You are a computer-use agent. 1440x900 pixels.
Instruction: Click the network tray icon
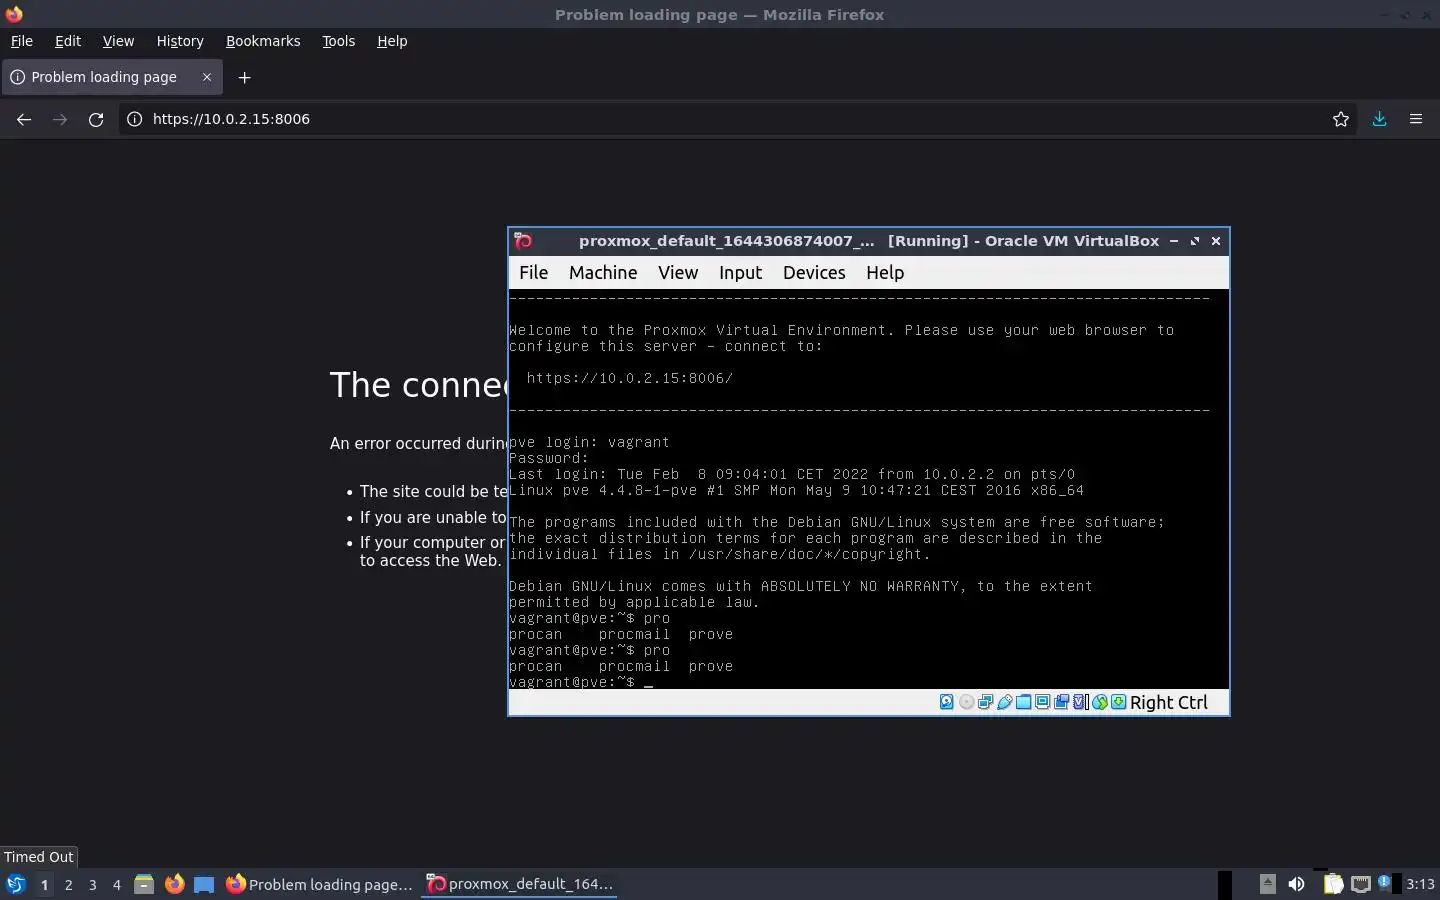(x=1361, y=884)
